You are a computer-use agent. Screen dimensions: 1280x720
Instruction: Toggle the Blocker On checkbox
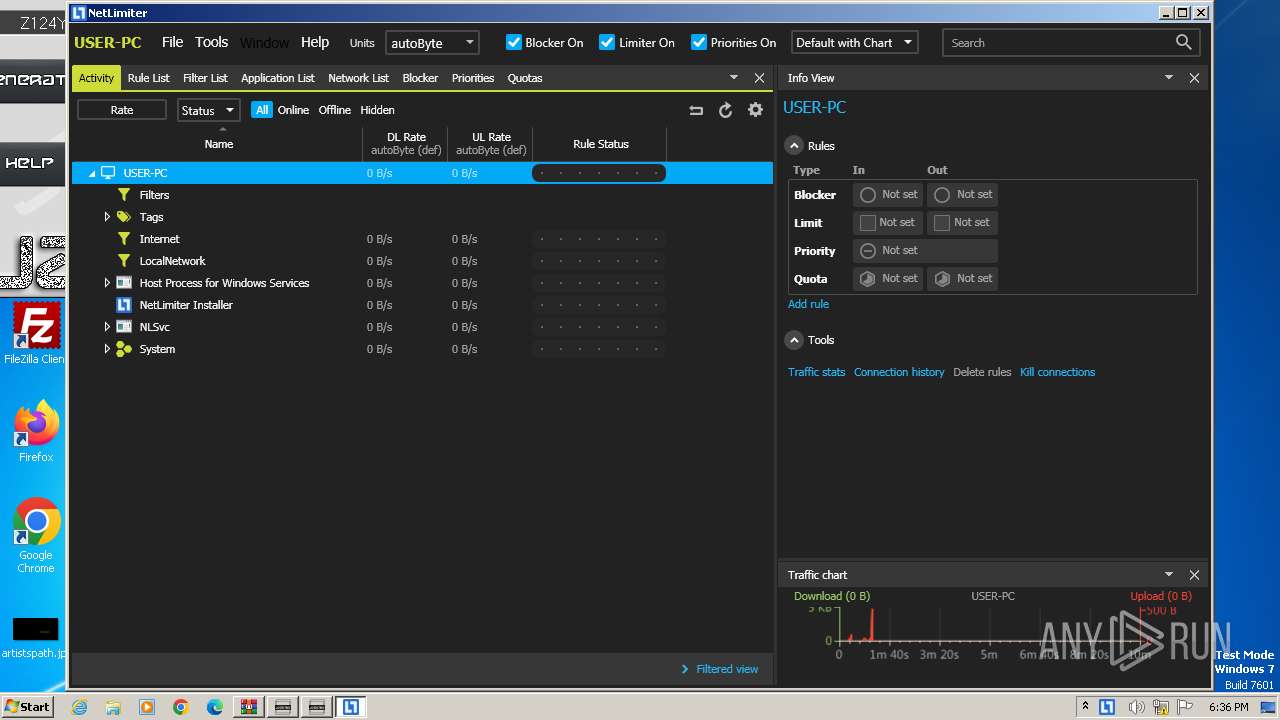pyautogui.click(x=514, y=42)
